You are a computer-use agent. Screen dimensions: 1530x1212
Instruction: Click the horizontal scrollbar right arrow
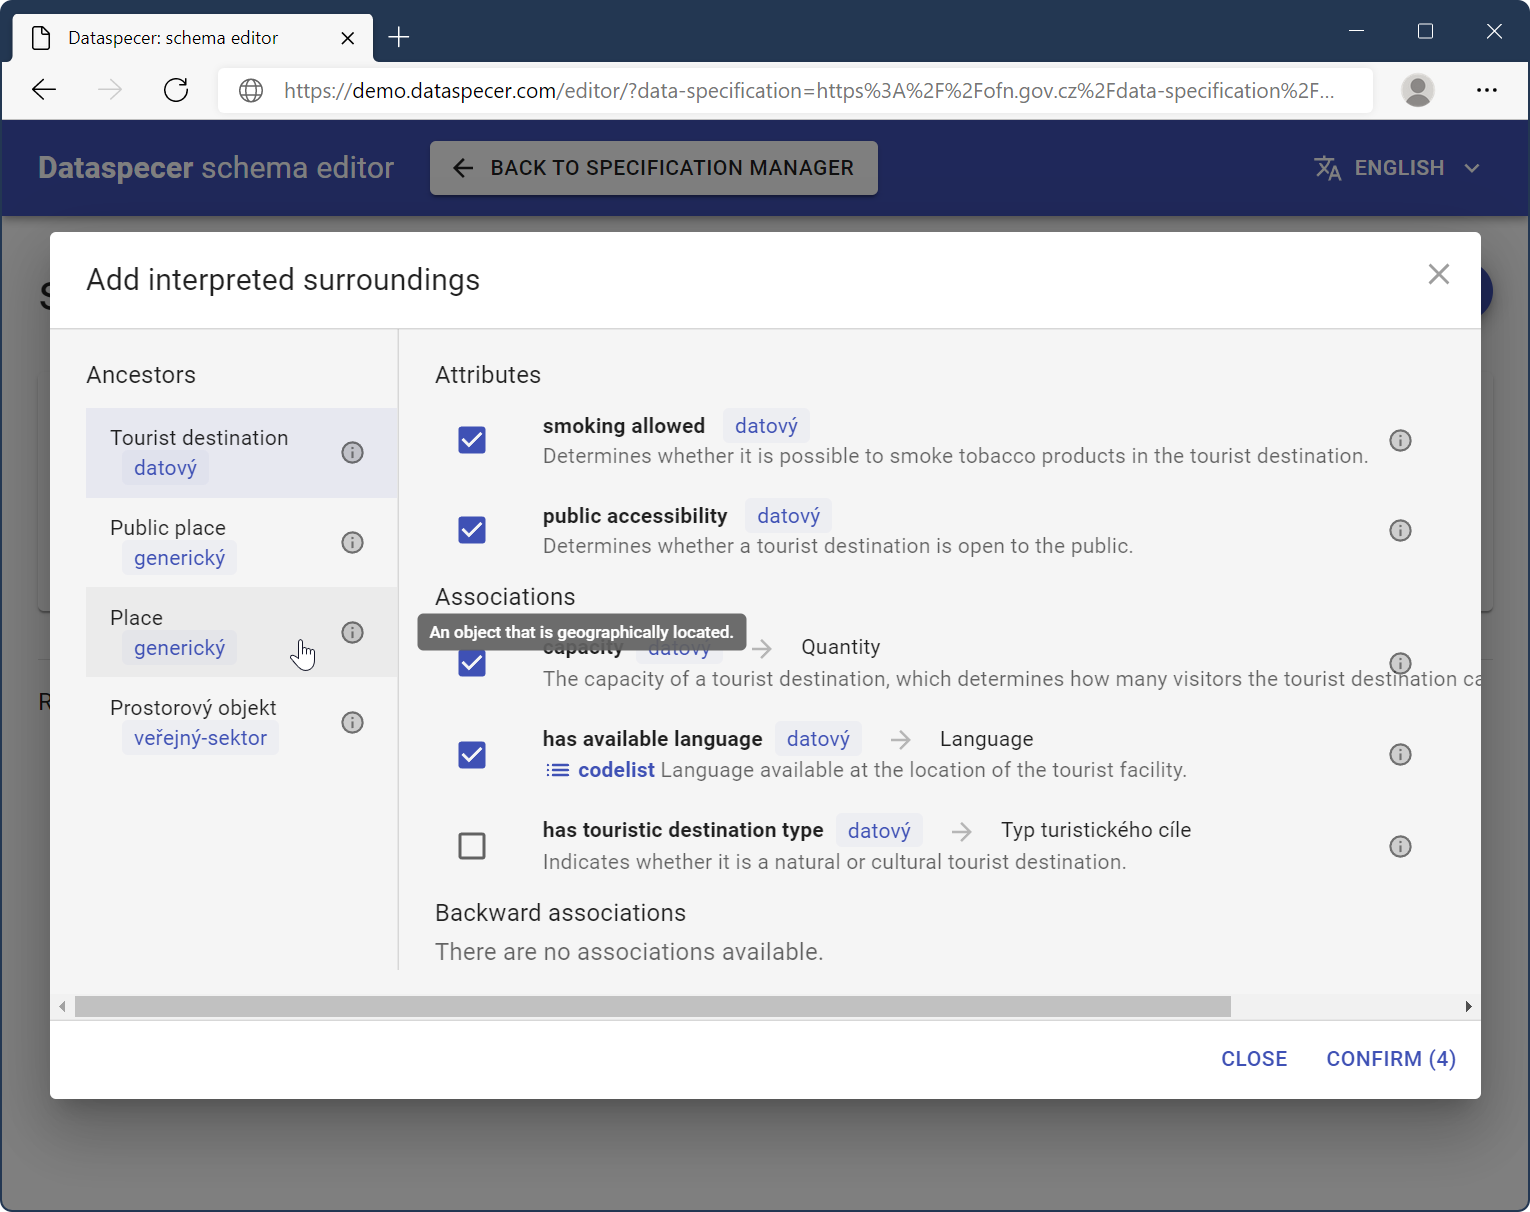[1468, 1007]
